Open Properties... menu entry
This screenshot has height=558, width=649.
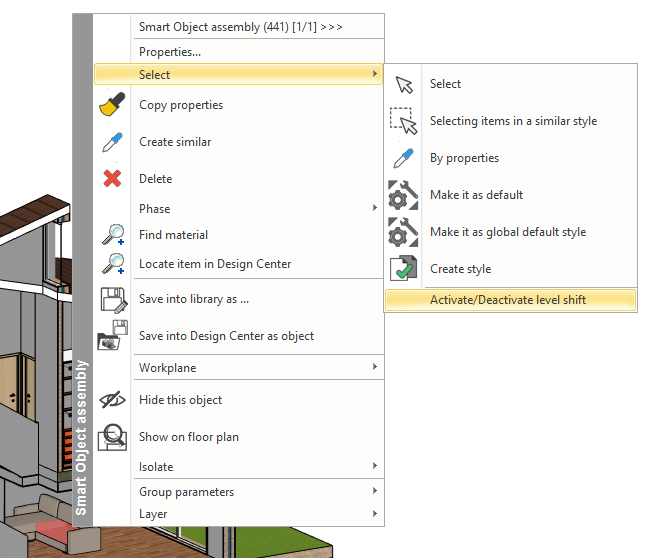tap(170, 52)
